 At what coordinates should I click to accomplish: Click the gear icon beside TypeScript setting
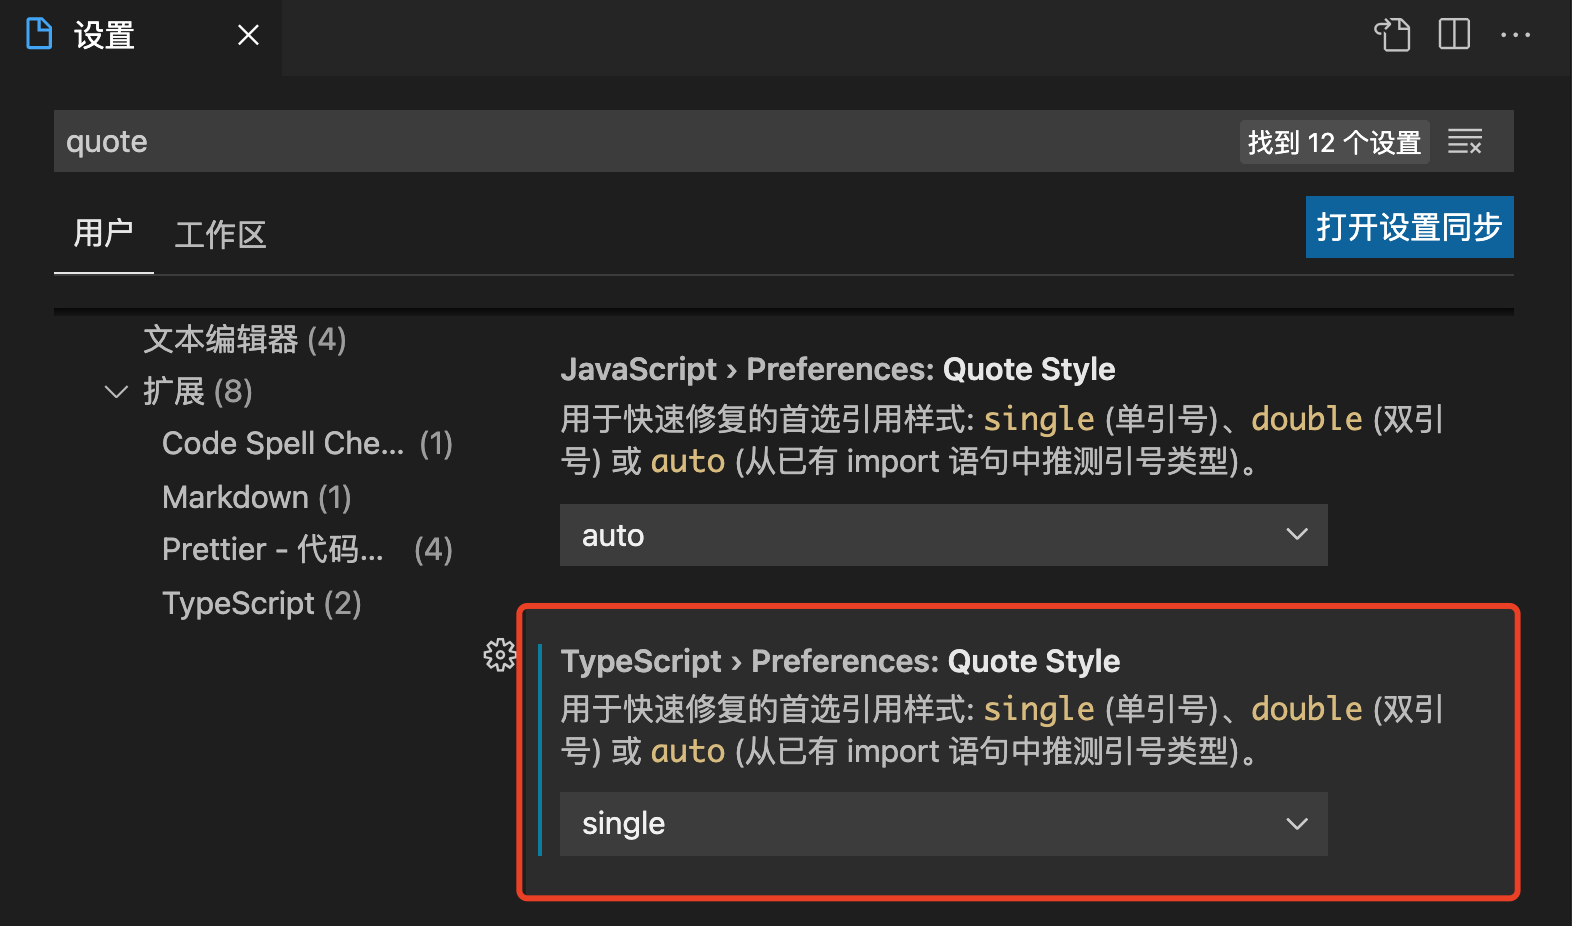pos(499,655)
